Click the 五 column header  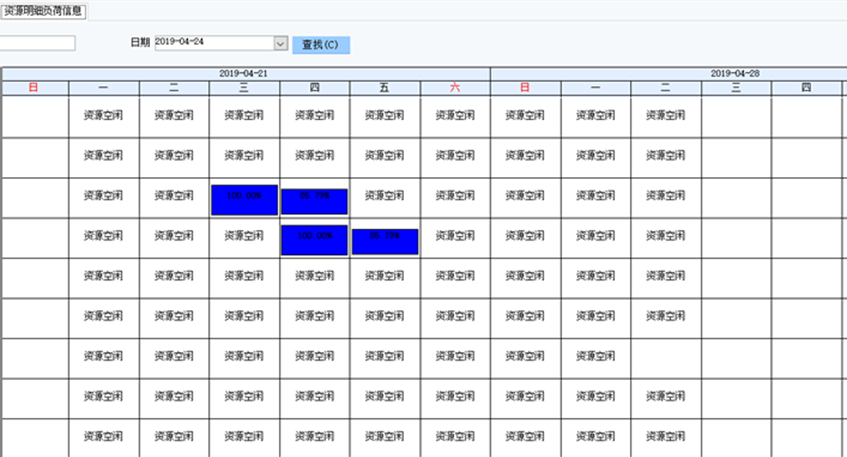[x=385, y=88]
